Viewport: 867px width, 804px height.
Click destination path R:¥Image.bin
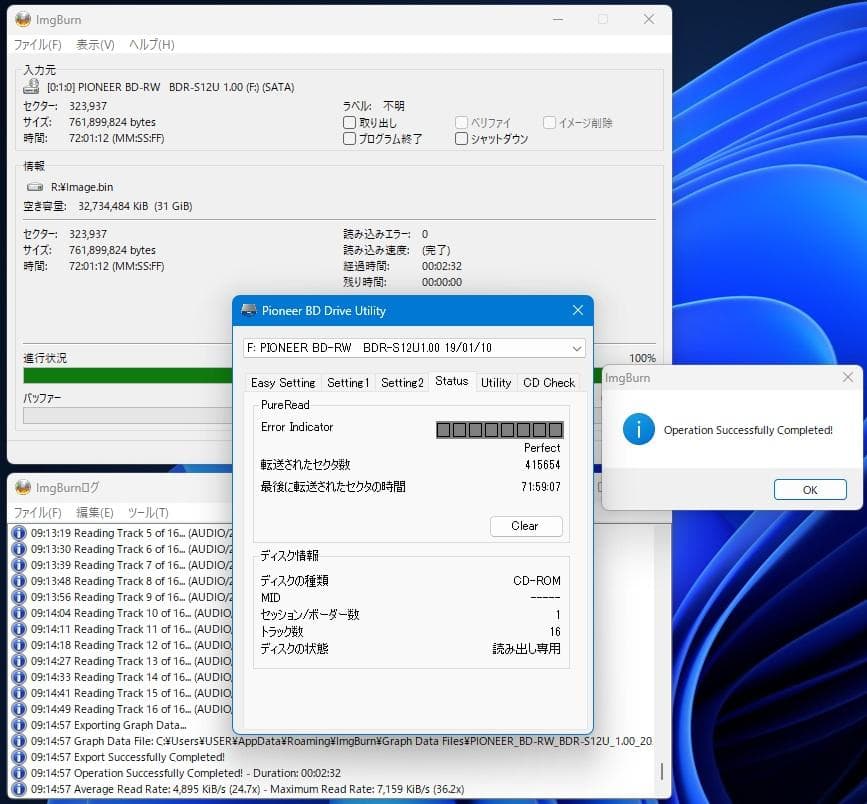click(82, 187)
